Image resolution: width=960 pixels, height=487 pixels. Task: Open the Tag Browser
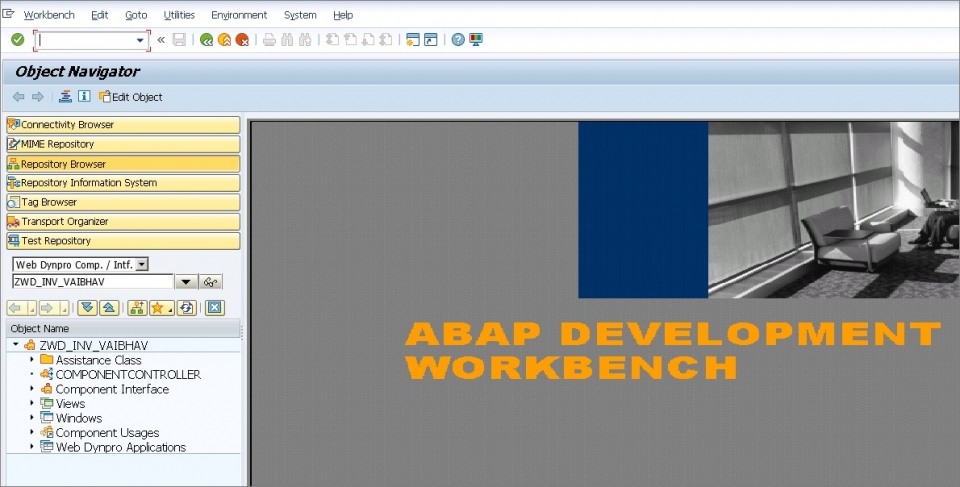click(x=123, y=202)
